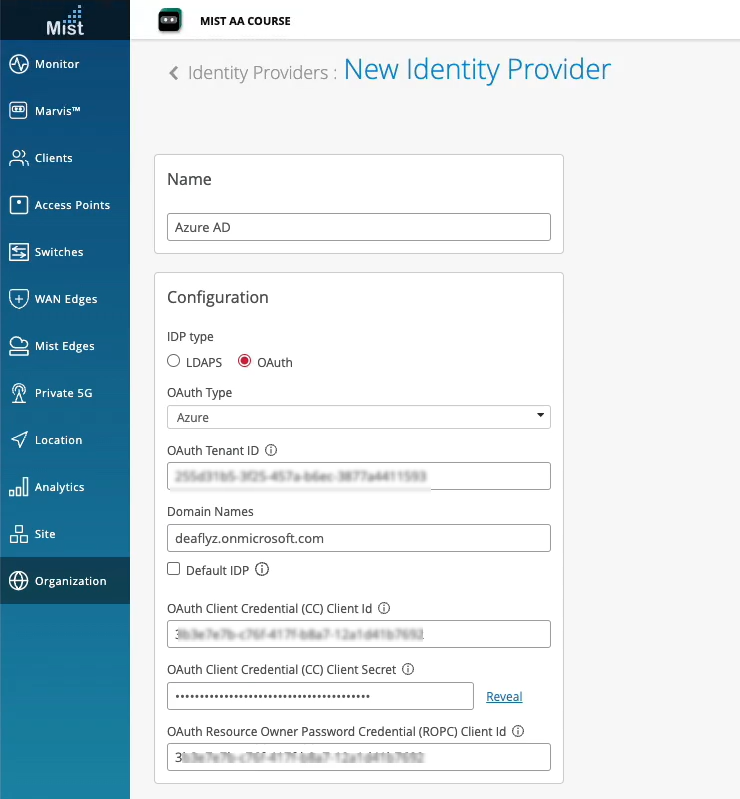This screenshot has width=740, height=799.
Task: Click the WAN Edges shield icon
Action: (x=19, y=299)
